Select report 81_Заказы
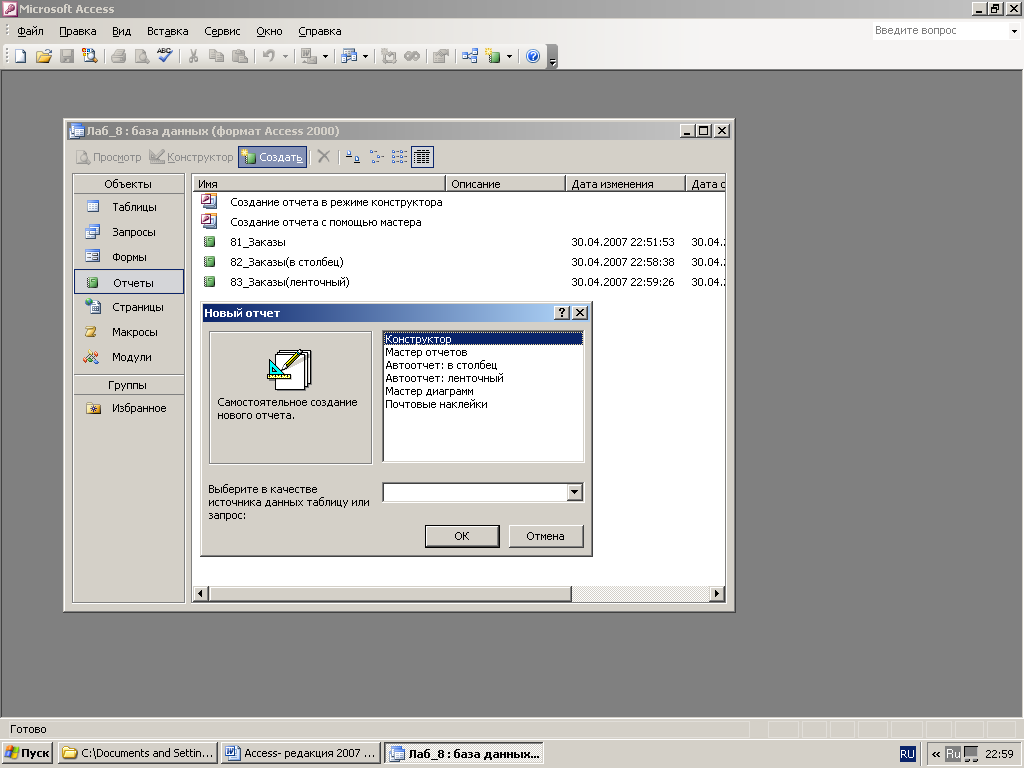The image size is (1024, 768). pyautogui.click(x=257, y=242)
